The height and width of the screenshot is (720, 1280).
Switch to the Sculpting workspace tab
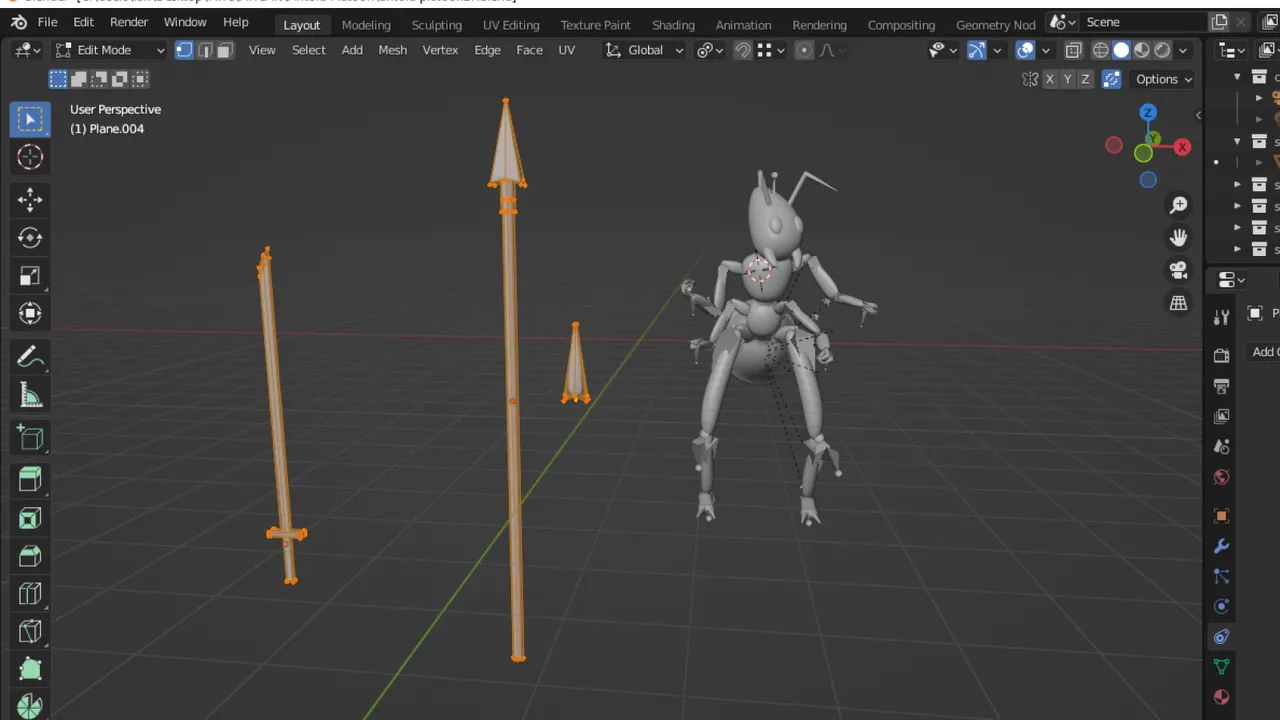pyautogui.click(x=437, y=25)
